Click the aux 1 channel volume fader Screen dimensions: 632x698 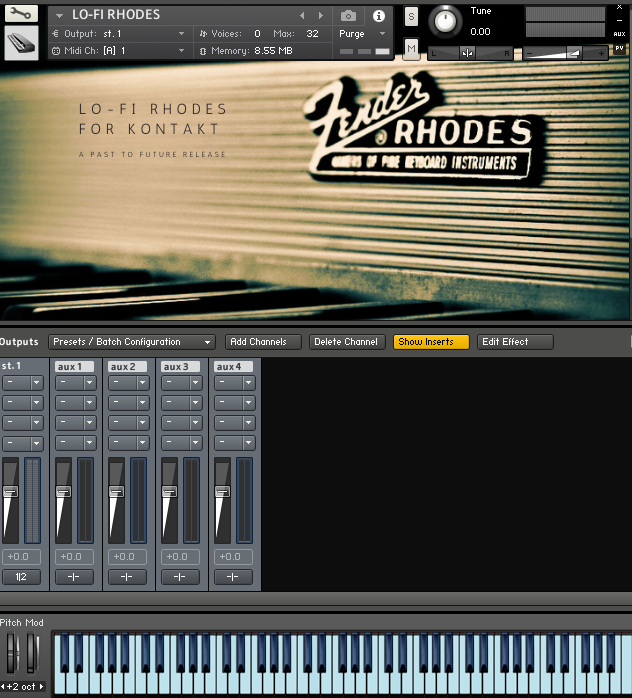tap(63, 492)
